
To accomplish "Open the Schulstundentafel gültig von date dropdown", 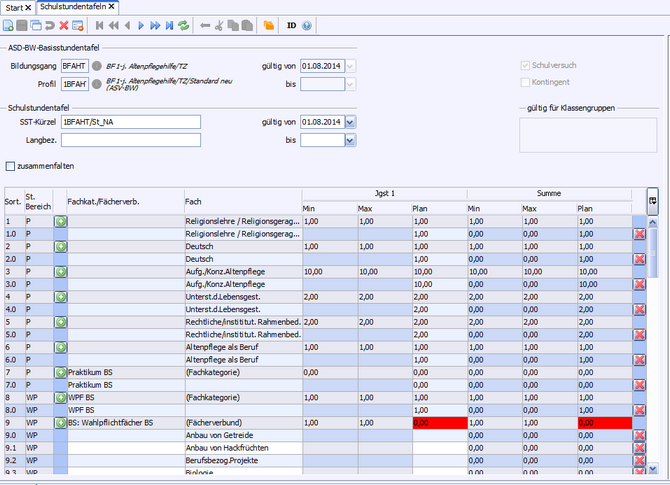I will pyautogui.click(x=350, y=122).
